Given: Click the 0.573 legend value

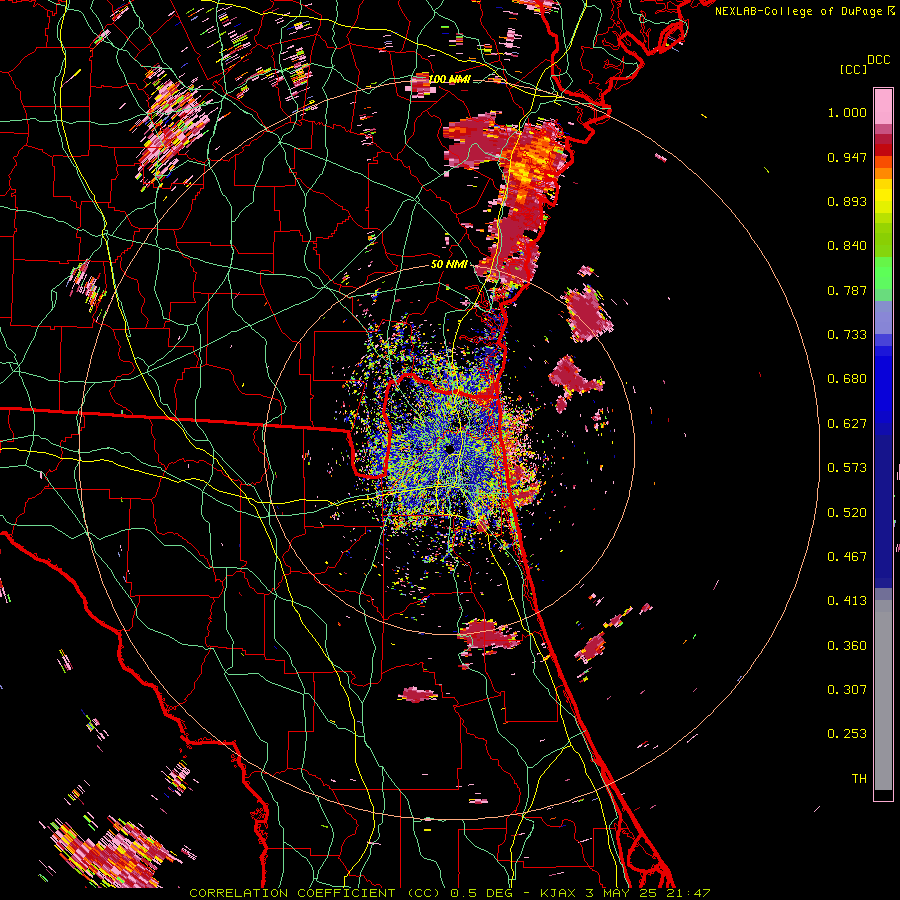Looking at the screenshot, I should click(847, 468).
